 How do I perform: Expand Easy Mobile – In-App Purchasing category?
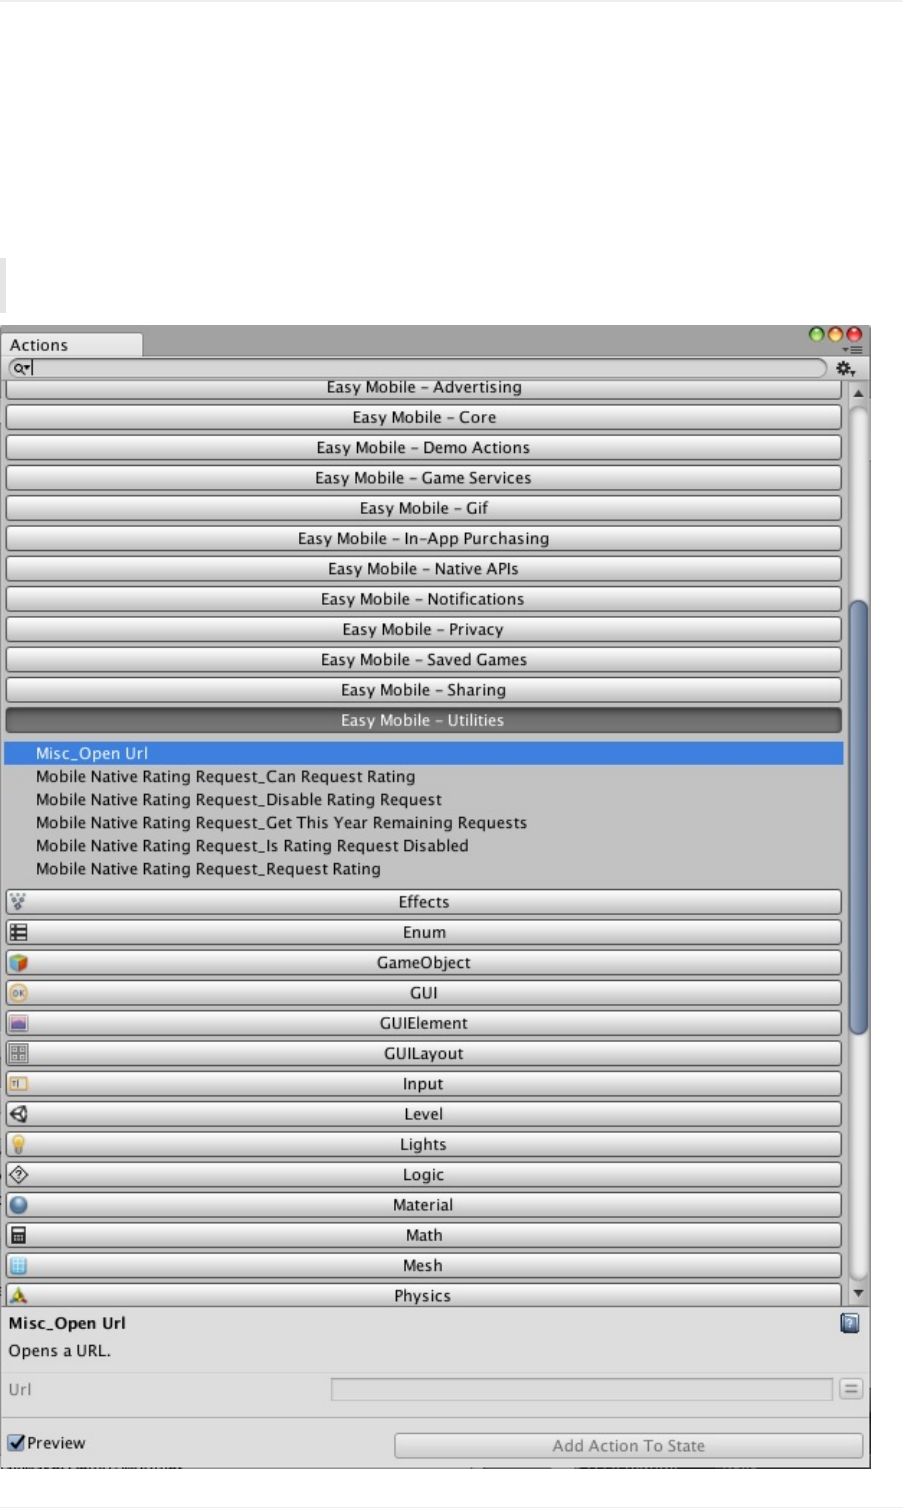424,539
